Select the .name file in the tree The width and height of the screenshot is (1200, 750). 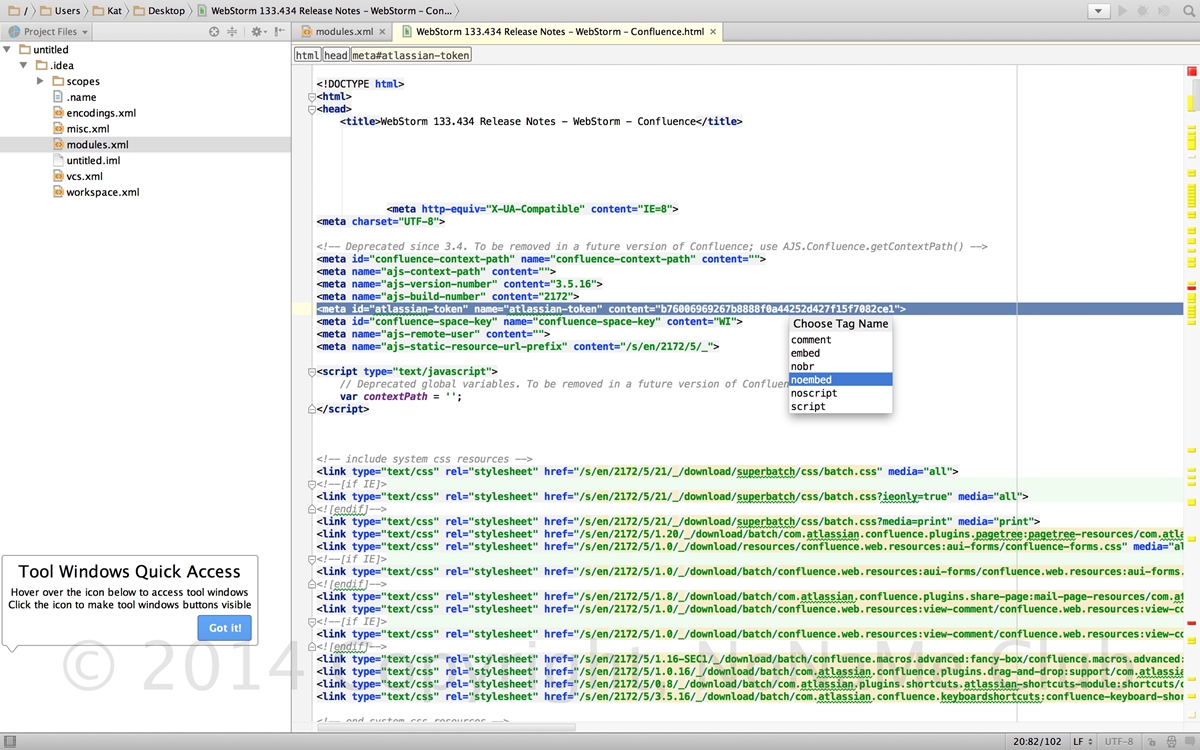[x=81, y=97]
